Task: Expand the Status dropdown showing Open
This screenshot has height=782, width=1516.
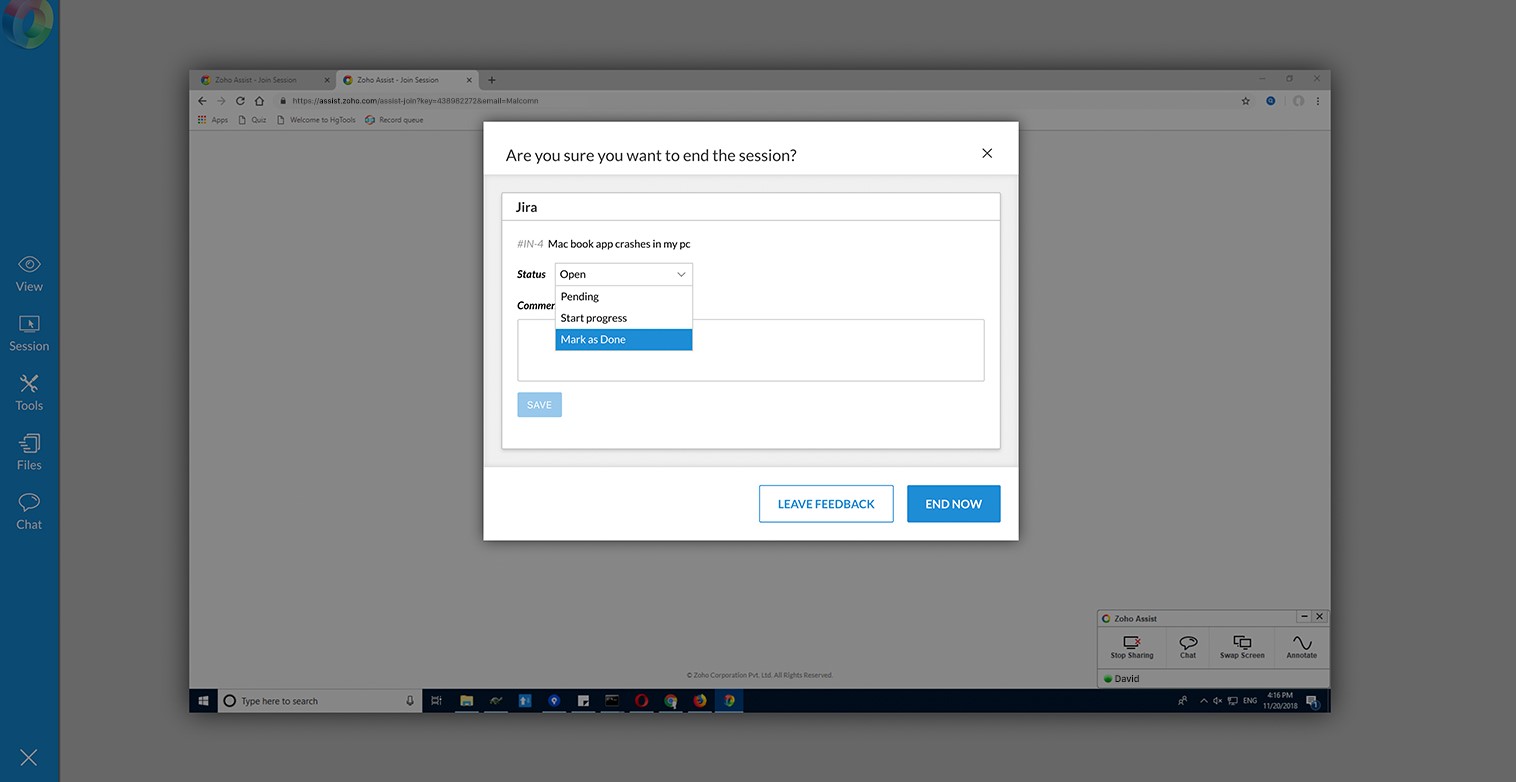Action: (x=623, y=274)
